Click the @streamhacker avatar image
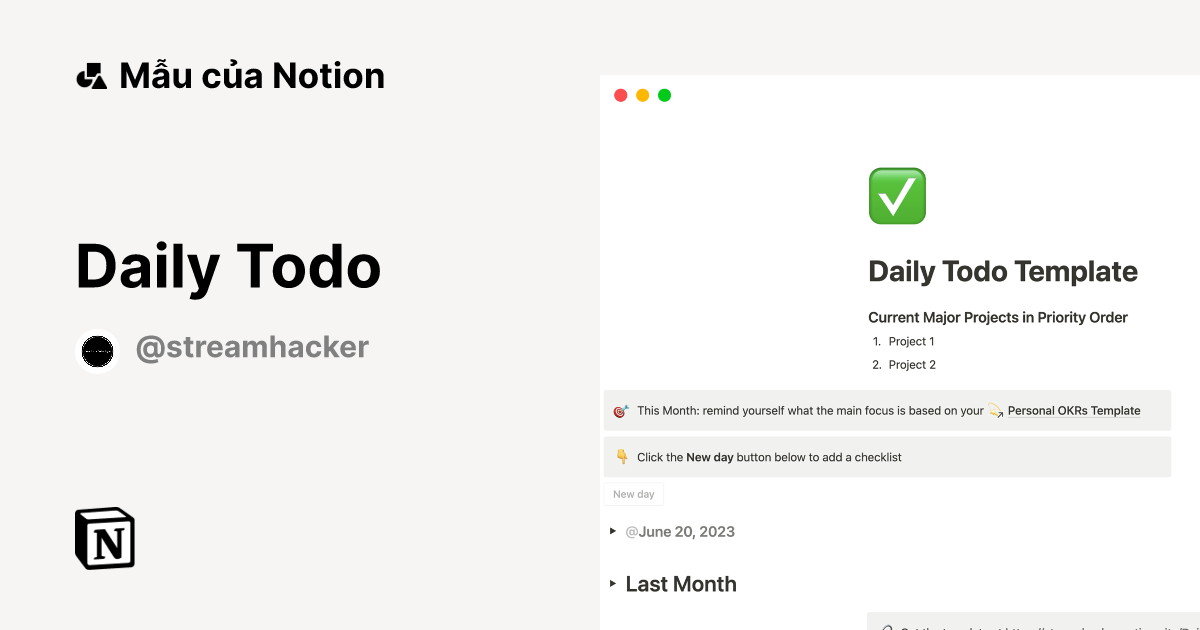 [x=97, y=351]
